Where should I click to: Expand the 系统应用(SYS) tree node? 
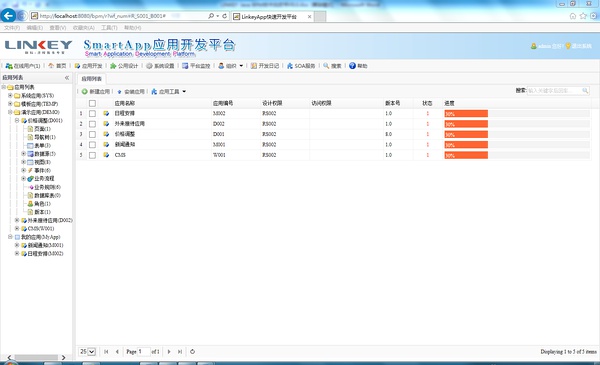pyautogui.click(x=10, y=95)
